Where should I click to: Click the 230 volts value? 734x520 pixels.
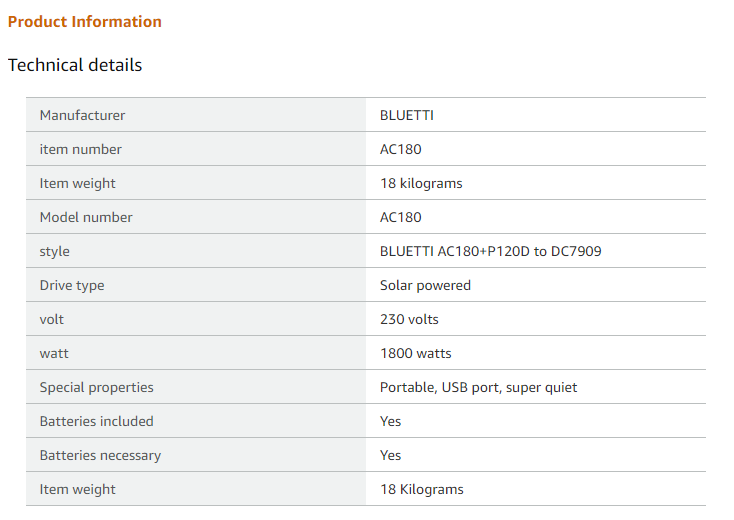[x=409, y=319]
